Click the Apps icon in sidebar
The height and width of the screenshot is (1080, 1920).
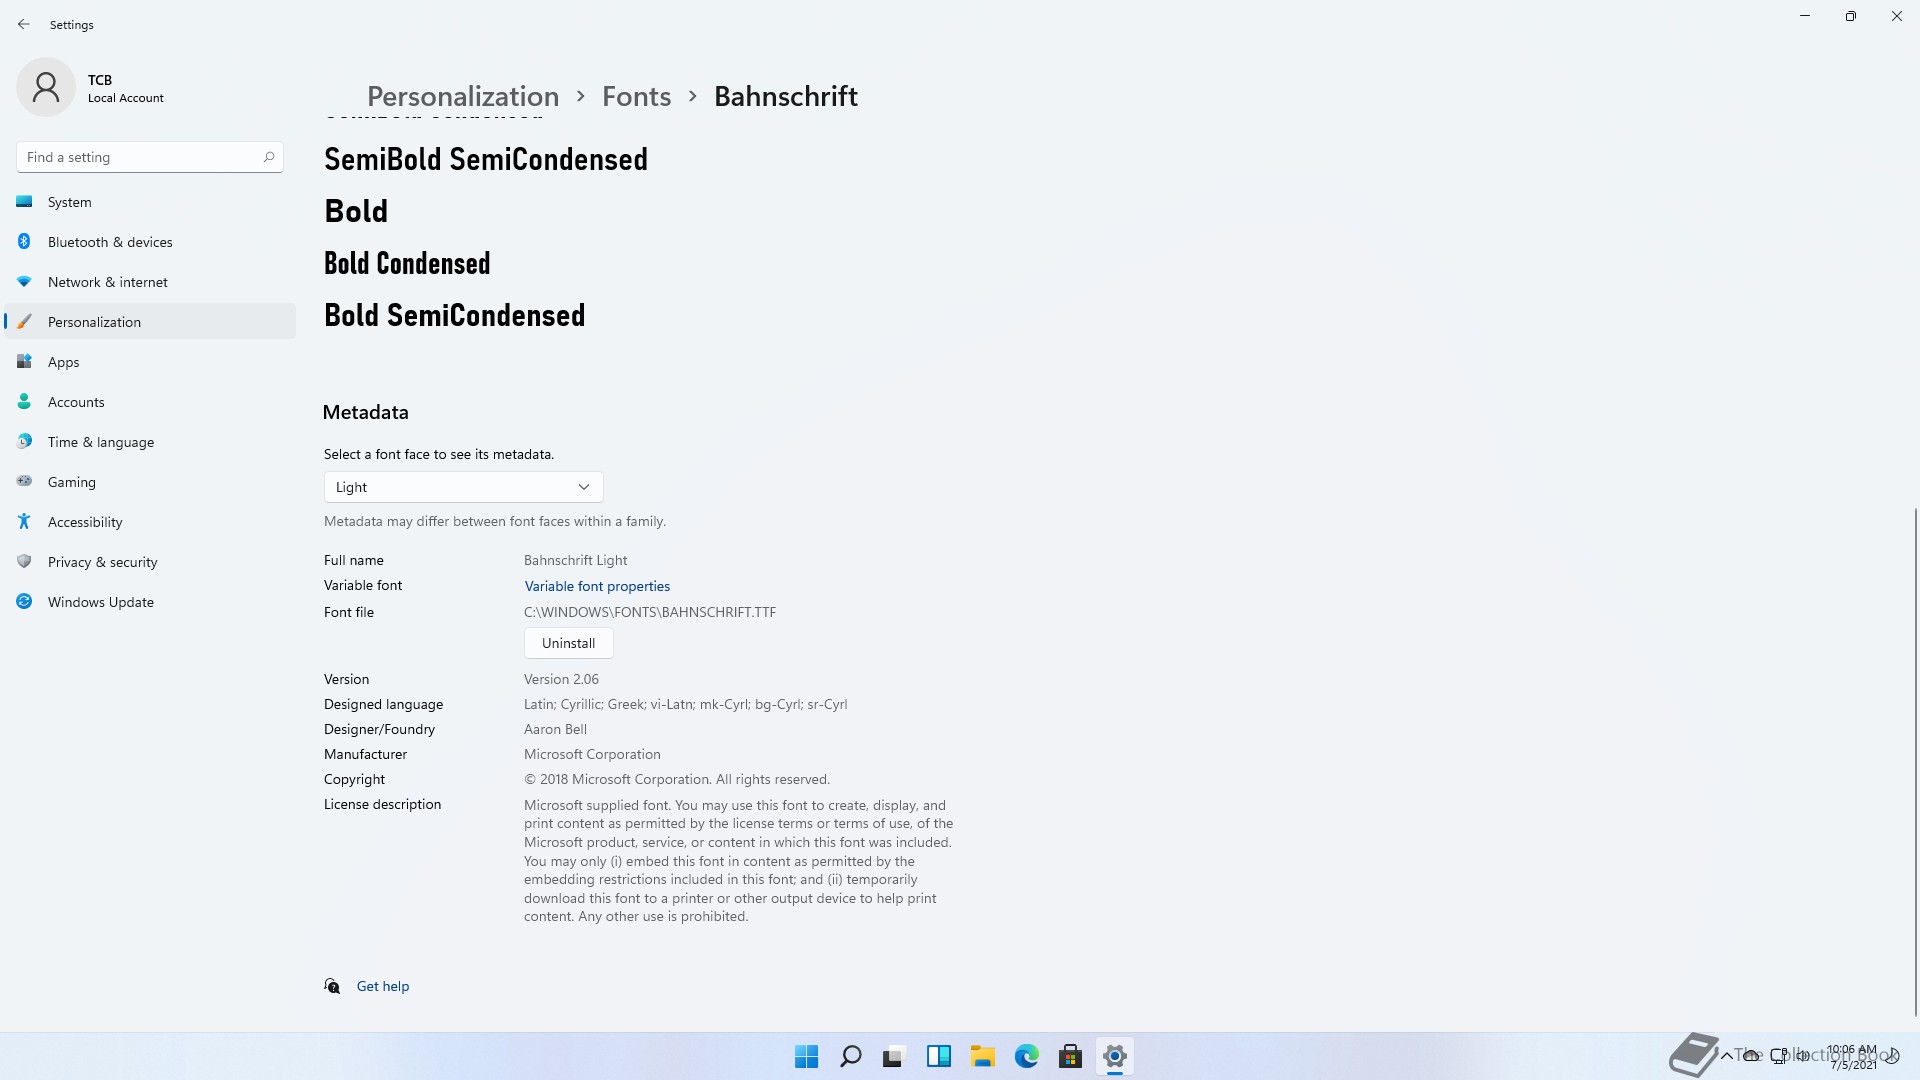click(x=24, y=362)
